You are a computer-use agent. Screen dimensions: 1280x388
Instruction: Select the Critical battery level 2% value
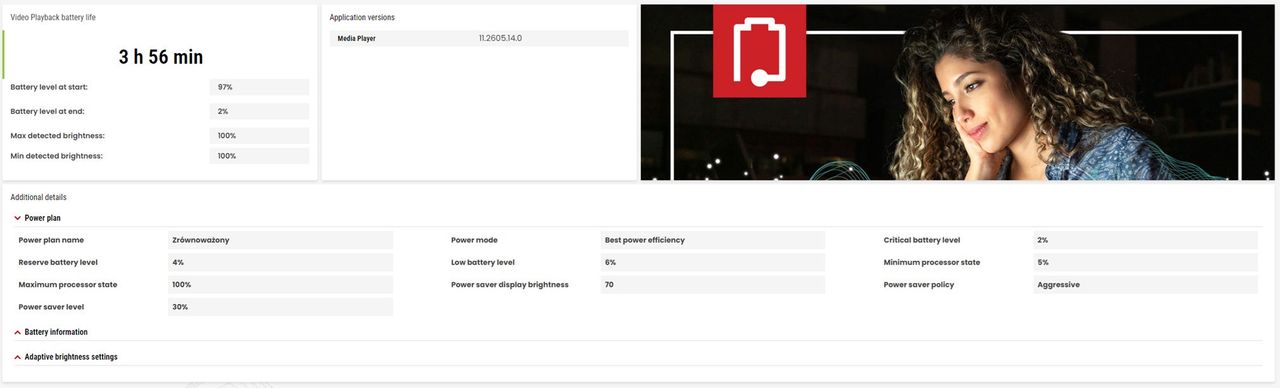[1145, 240]
